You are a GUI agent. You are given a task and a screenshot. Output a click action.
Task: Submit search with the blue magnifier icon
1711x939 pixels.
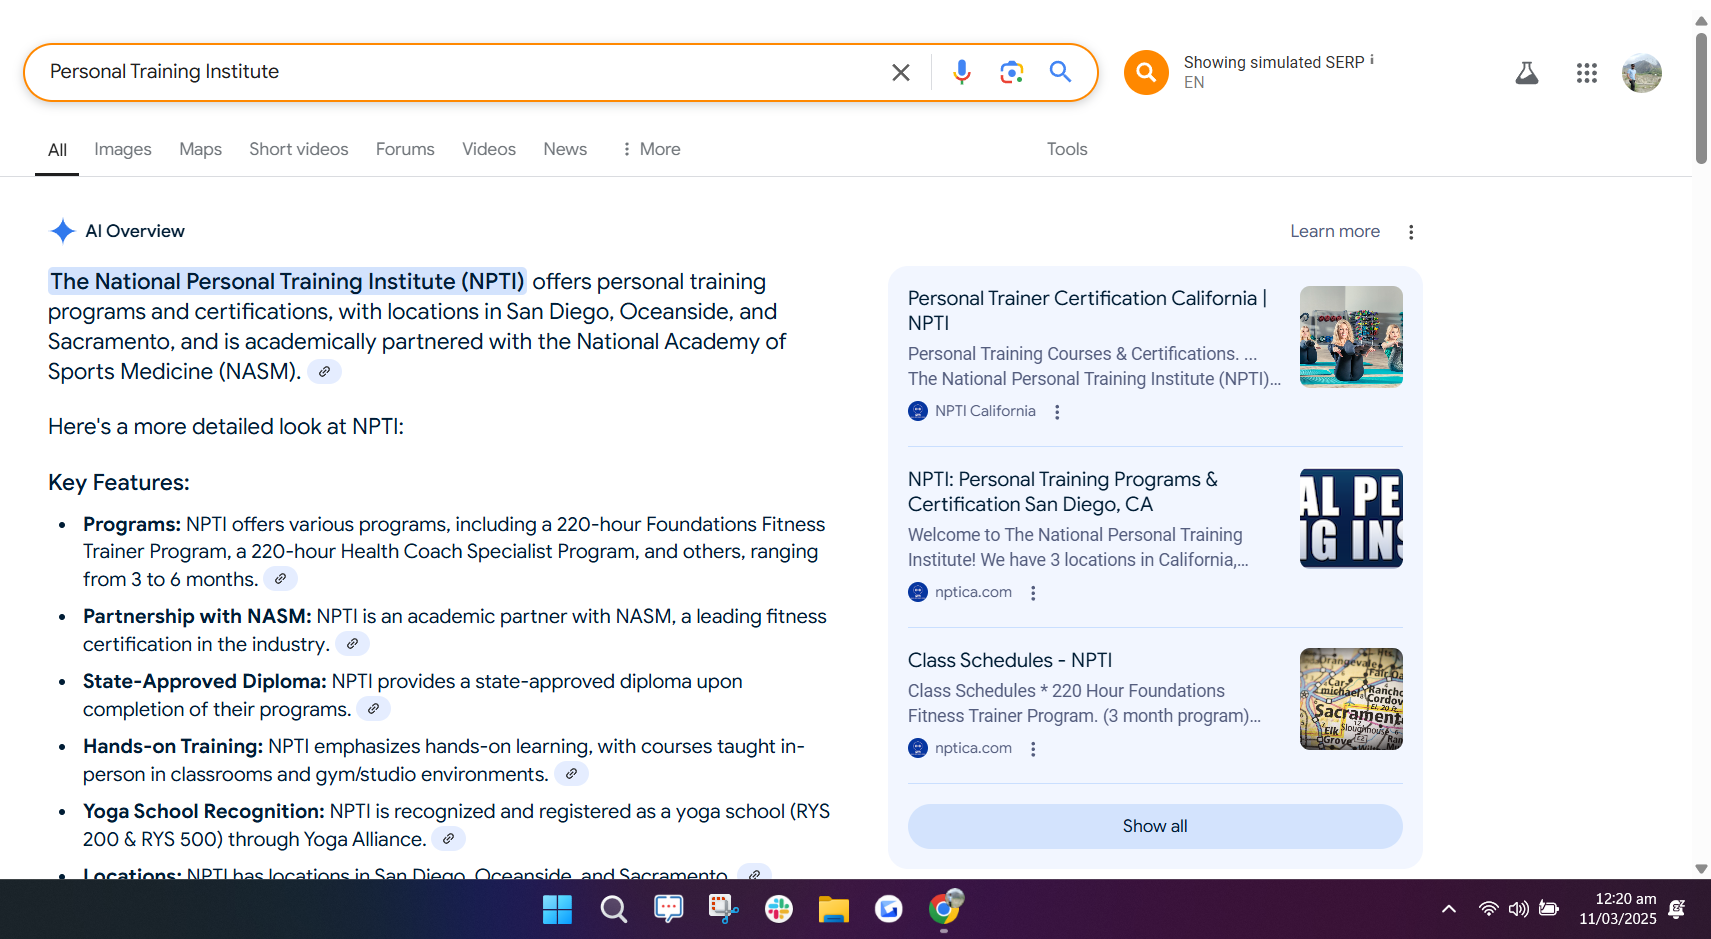tap(1060, 72)
